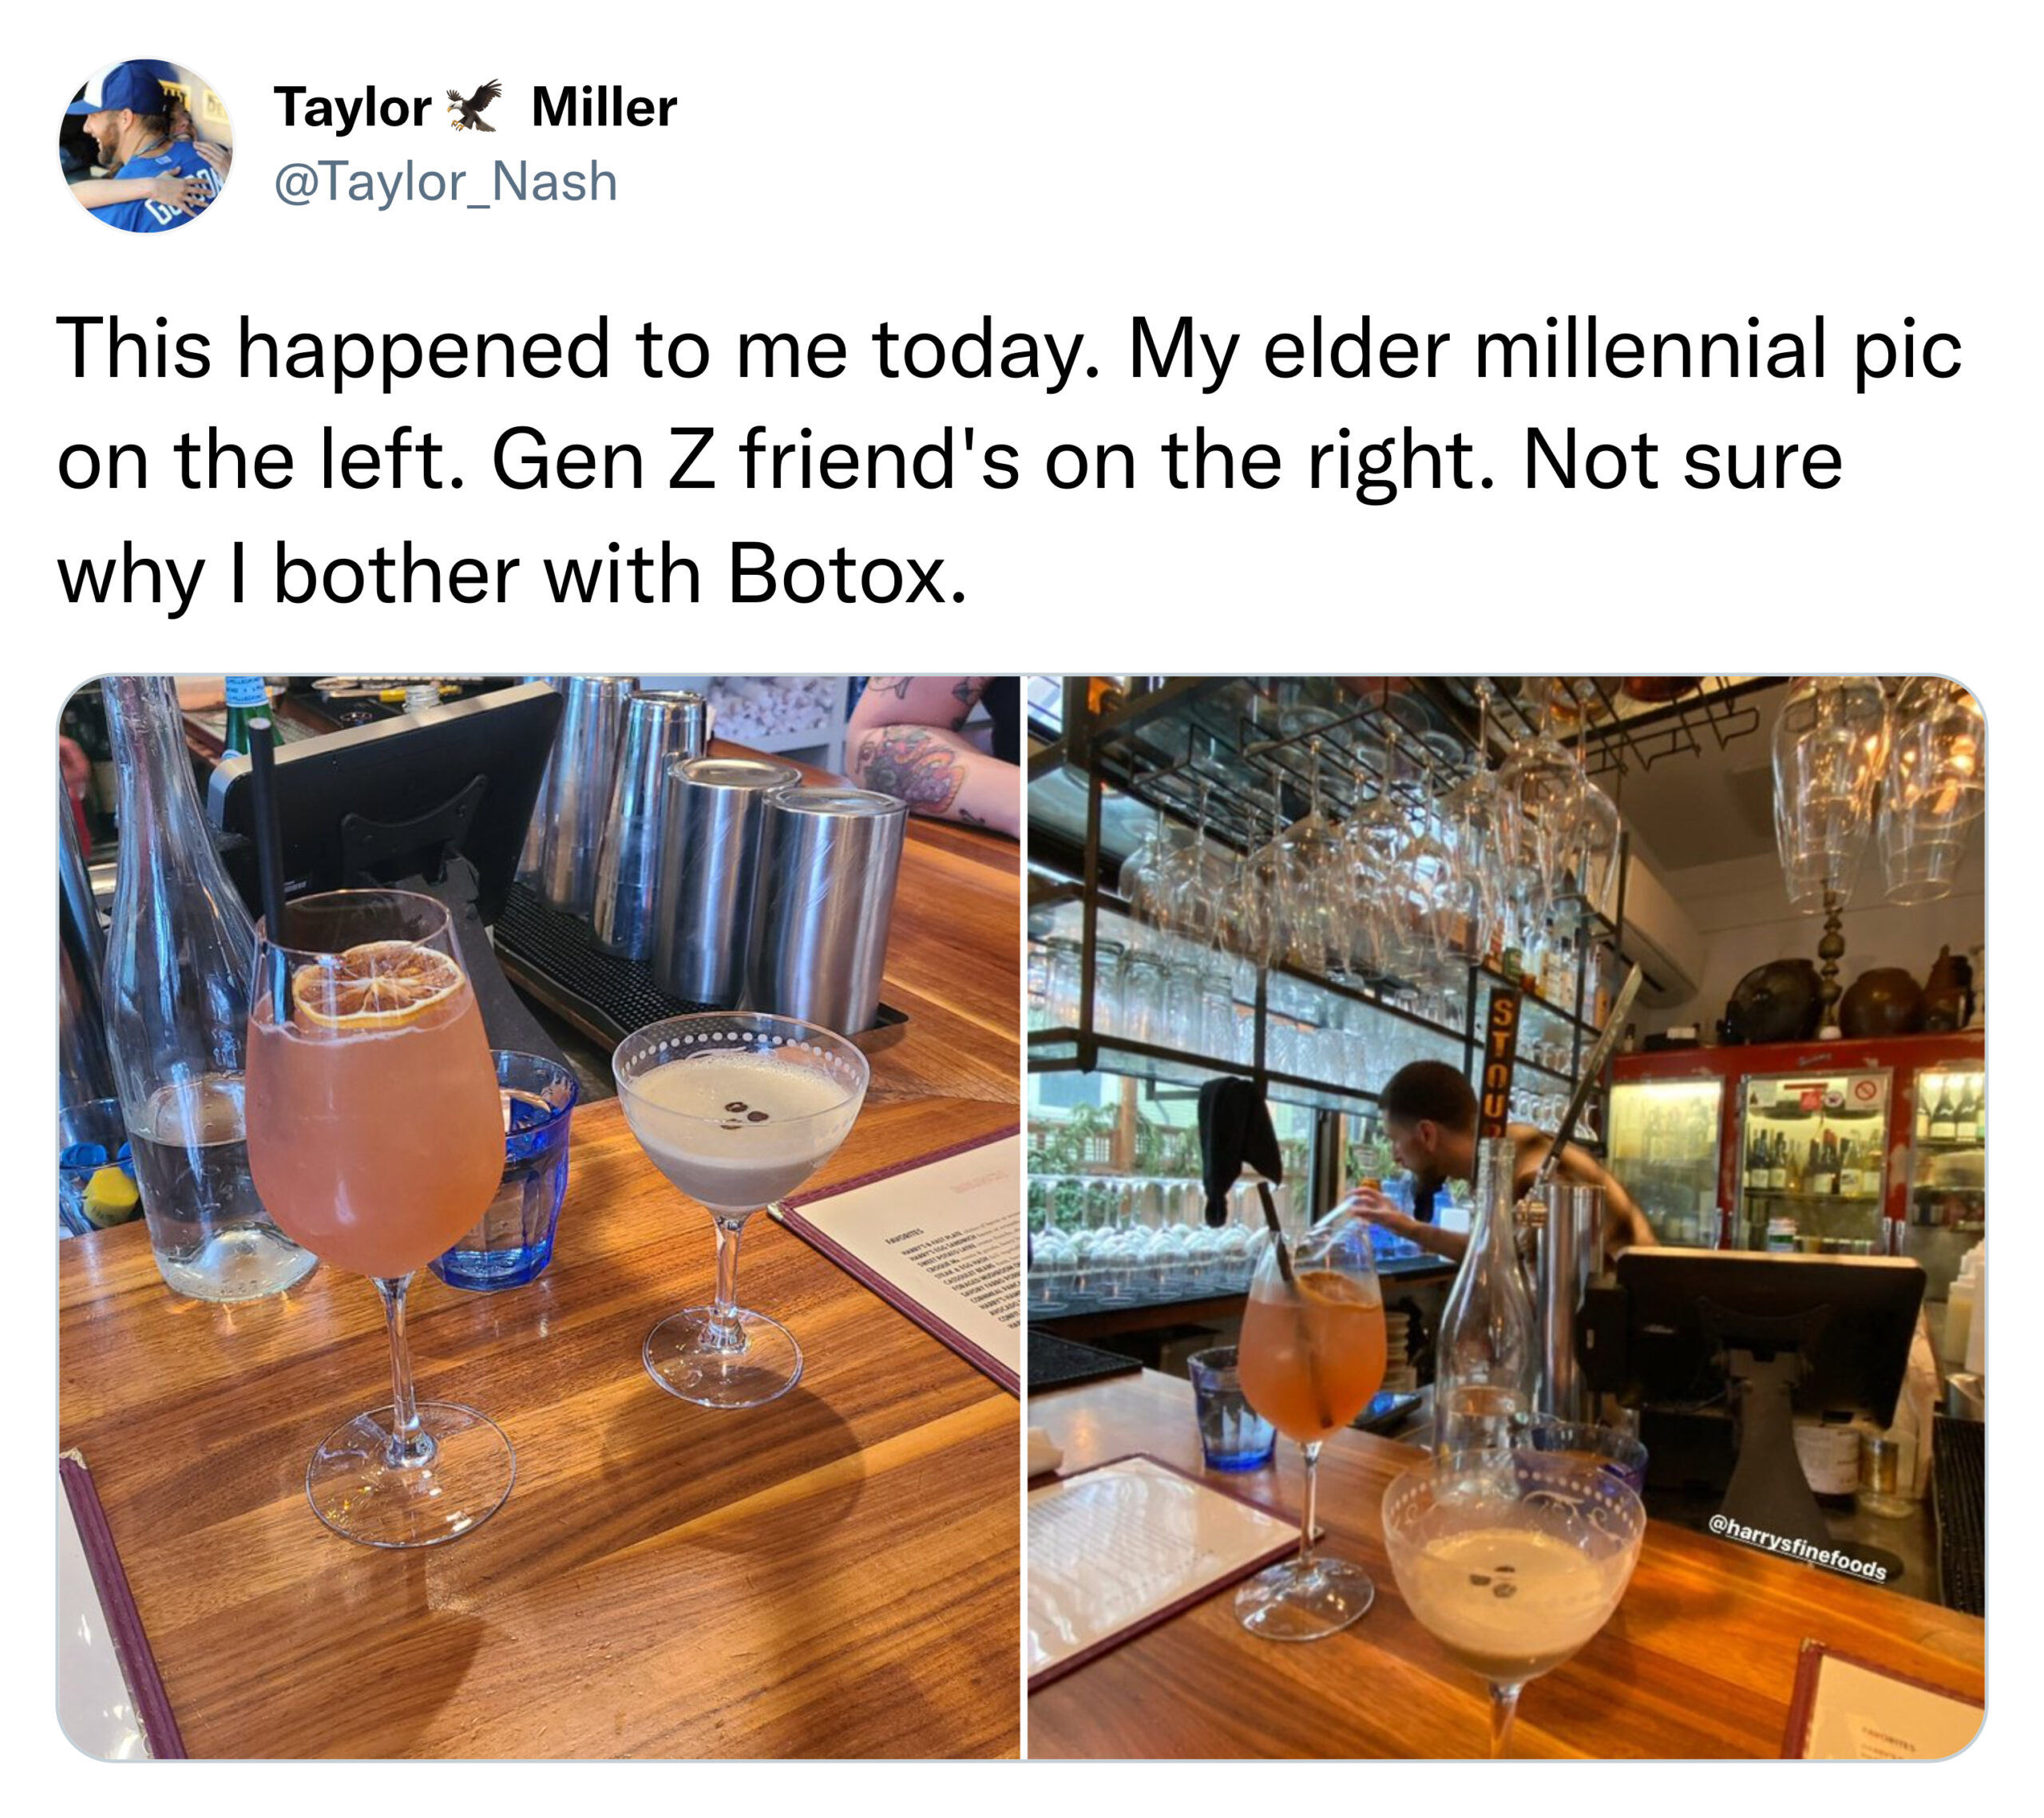Open the left elder millennial photo
Image resolution: width=2044 pixels, height=1818 pixels.
[x=539, y=1217]
